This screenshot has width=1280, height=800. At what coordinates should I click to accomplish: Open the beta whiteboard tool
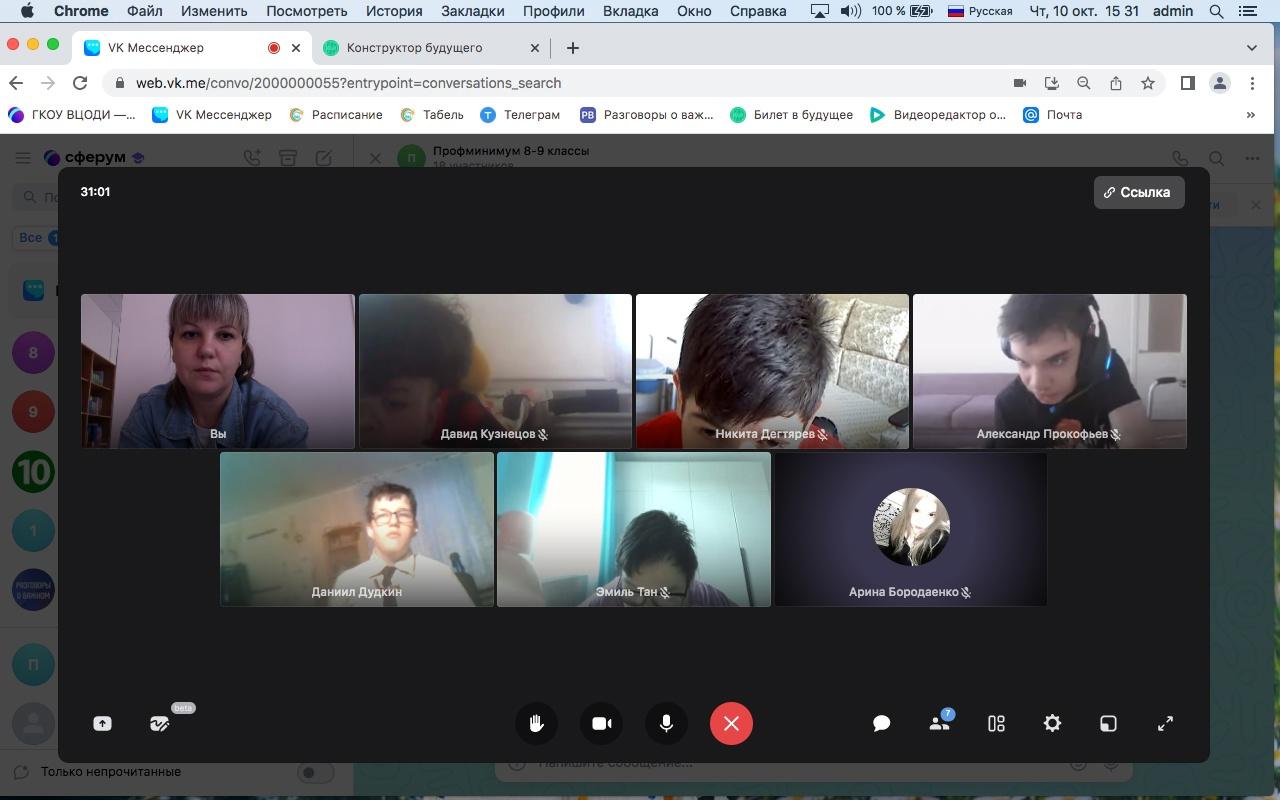point(159,723)
